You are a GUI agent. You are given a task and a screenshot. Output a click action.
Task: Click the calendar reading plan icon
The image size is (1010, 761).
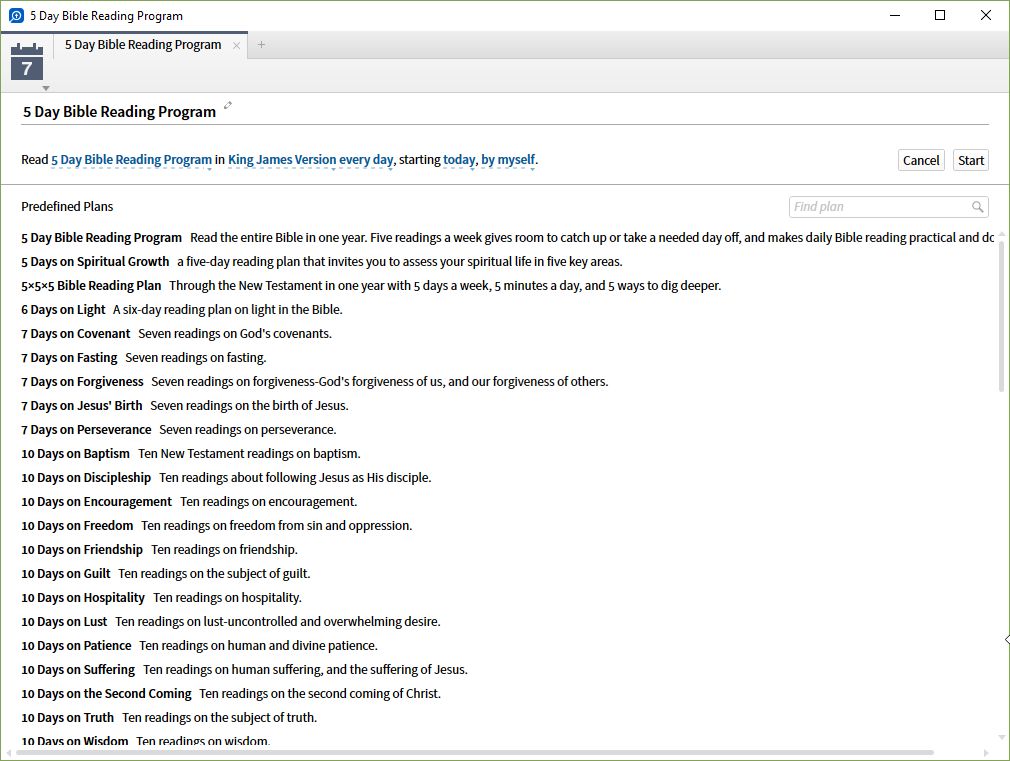coord(25,62)
